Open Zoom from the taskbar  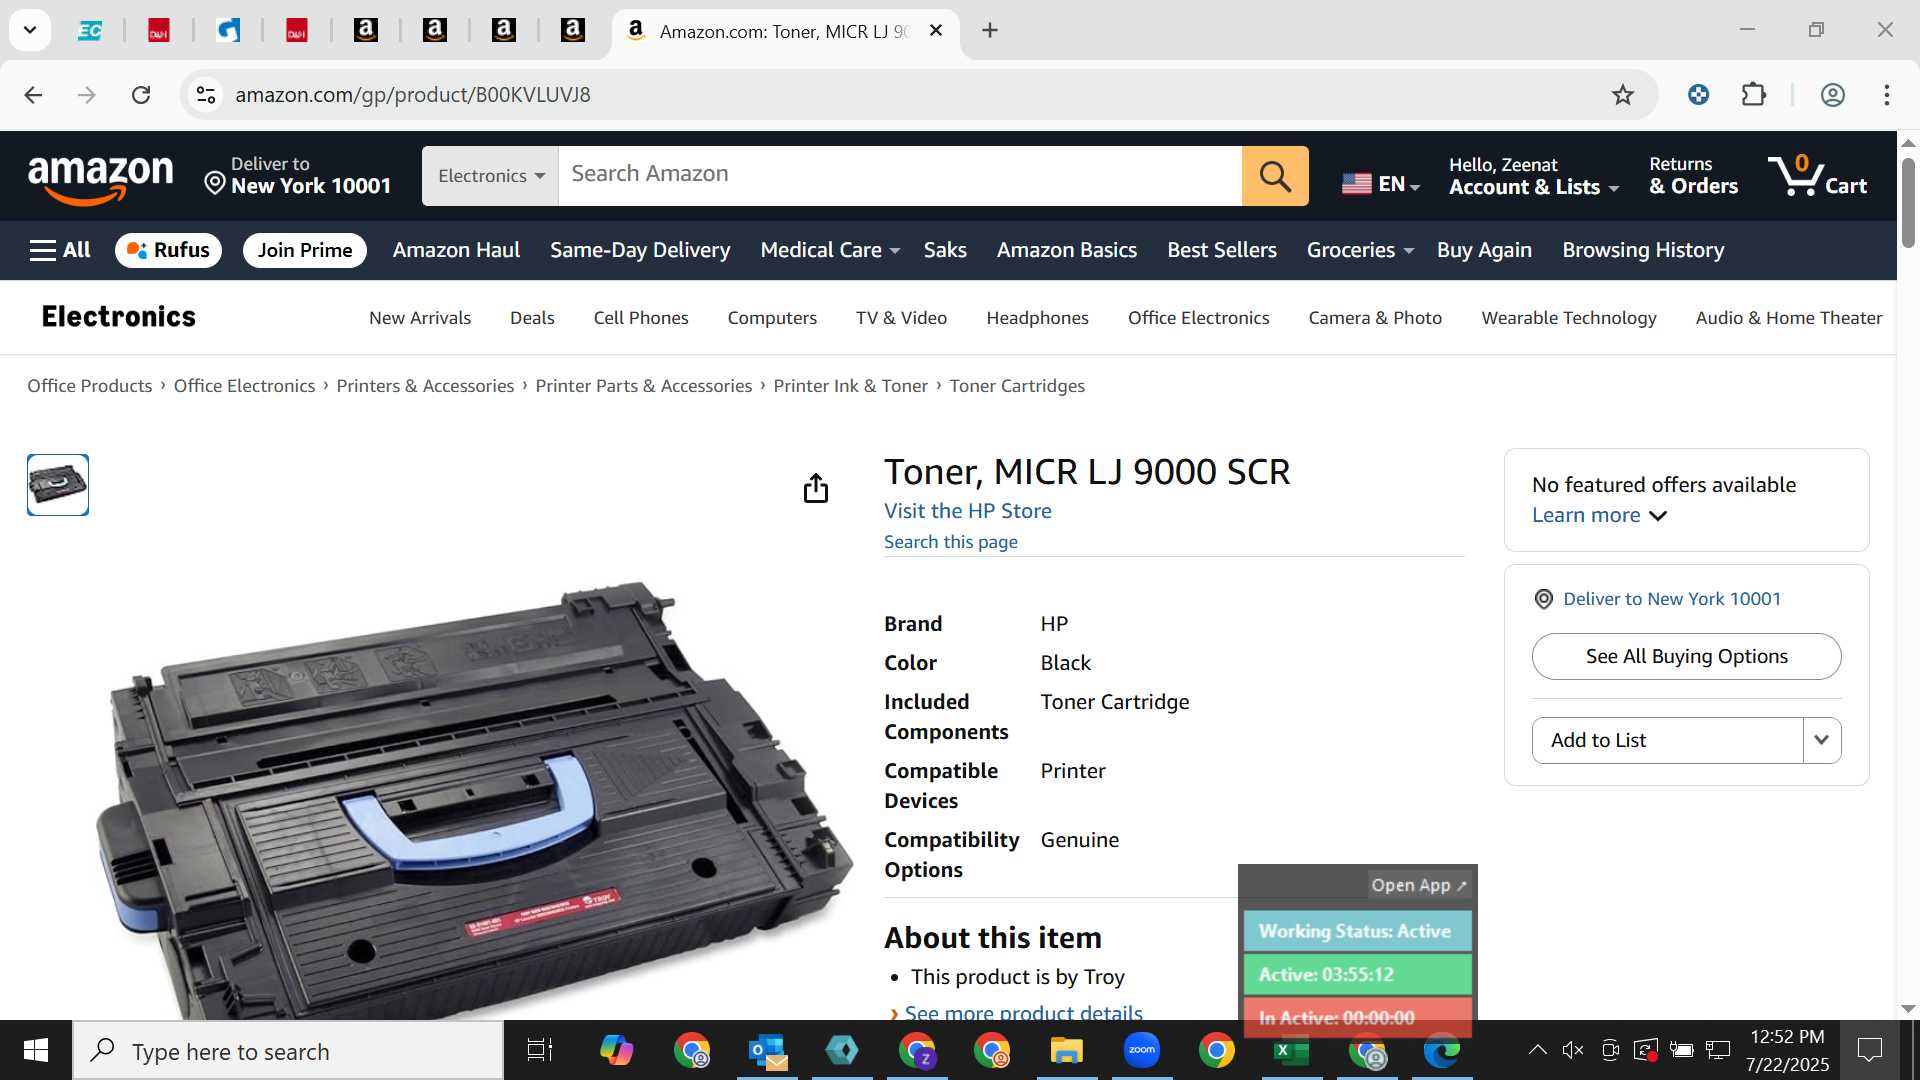tap(1141, 1051)
